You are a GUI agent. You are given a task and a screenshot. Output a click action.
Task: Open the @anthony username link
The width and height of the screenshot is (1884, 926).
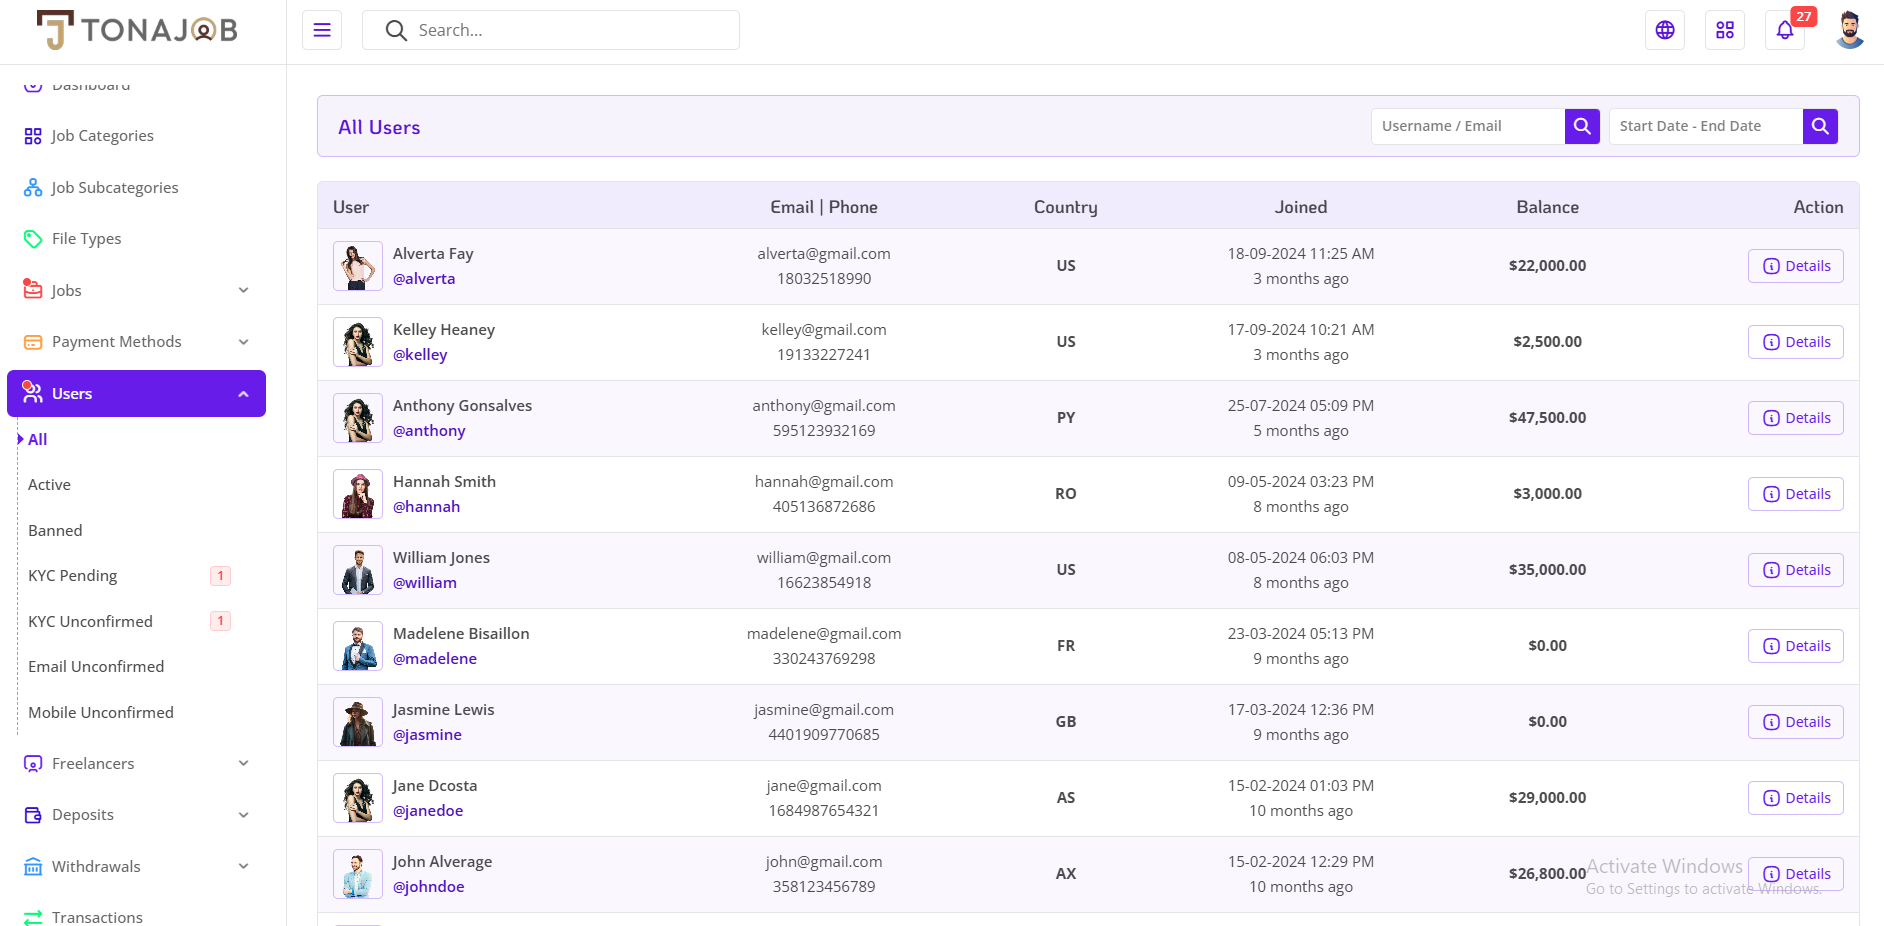pyautogui.click(x=429, y=431)
